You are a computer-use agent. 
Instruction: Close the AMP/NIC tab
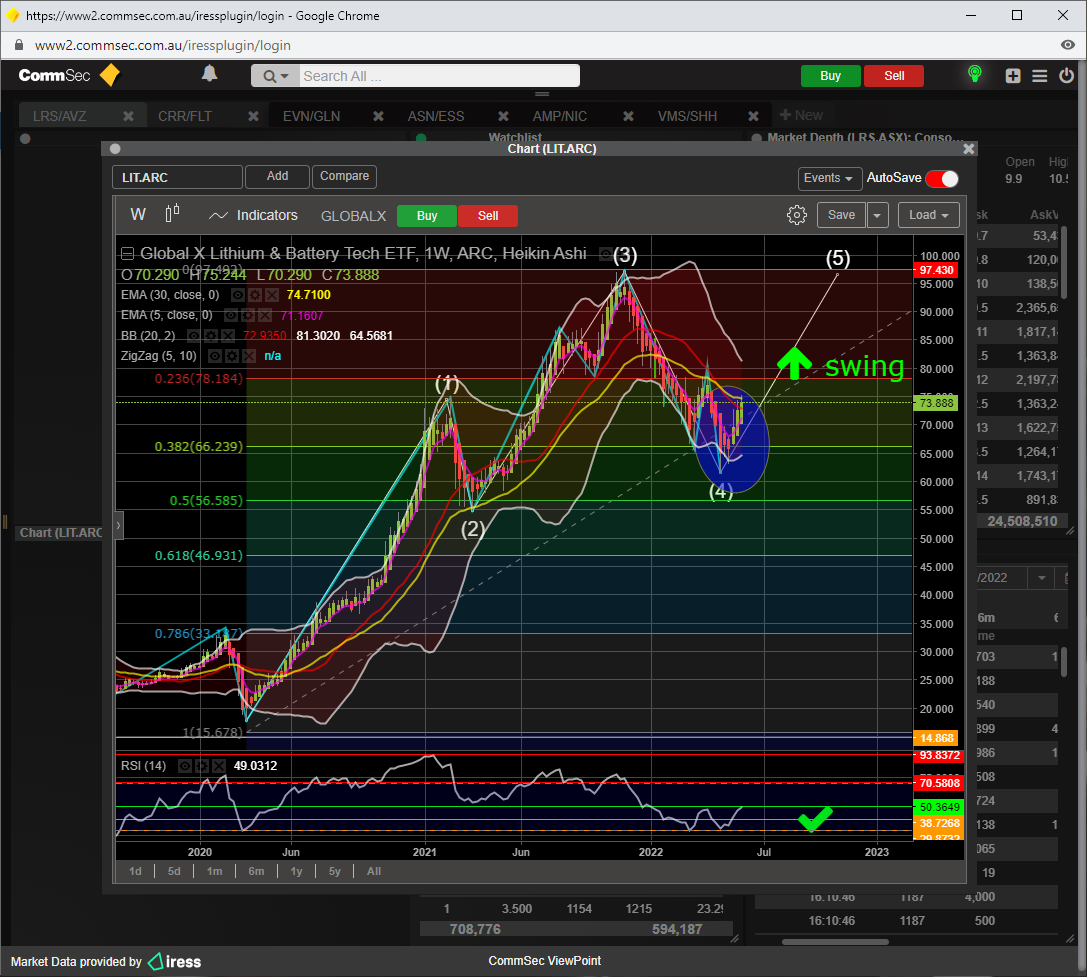628,116
